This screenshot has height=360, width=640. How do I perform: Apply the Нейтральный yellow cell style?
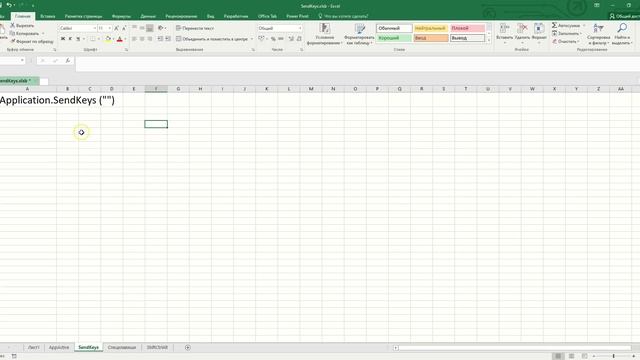[431, 28]
